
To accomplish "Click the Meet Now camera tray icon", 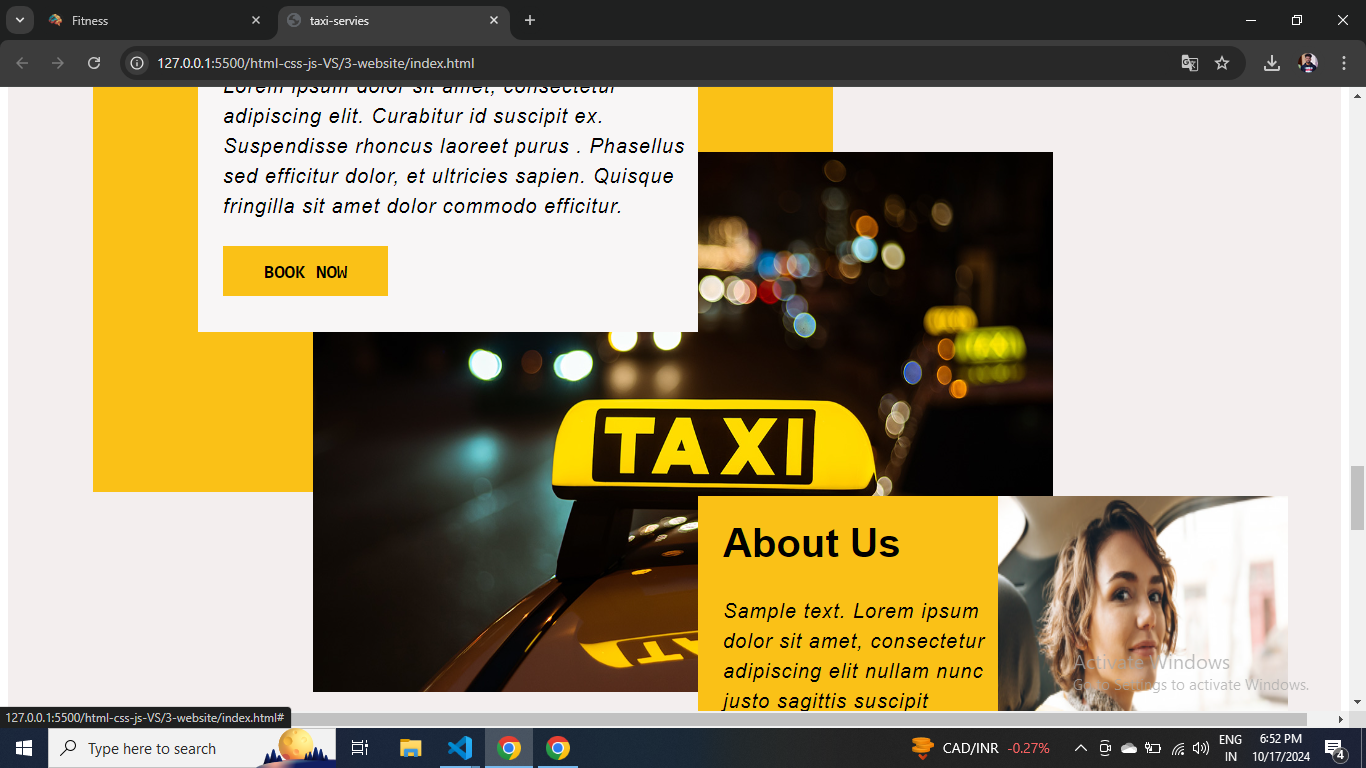I will tap(1105, 748).
